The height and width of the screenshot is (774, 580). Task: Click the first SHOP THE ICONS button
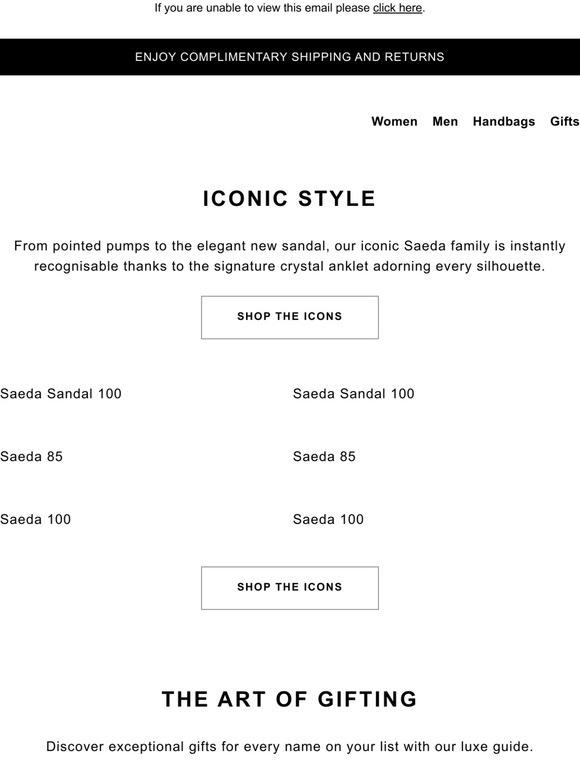290,317
